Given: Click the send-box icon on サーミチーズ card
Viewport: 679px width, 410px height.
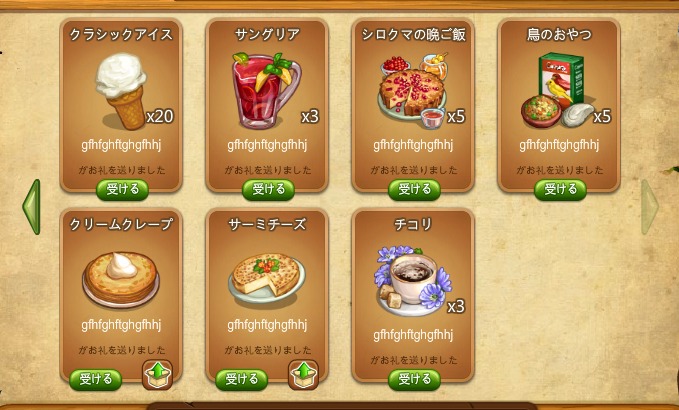Looking at the screenshot, I should point(303,375).
